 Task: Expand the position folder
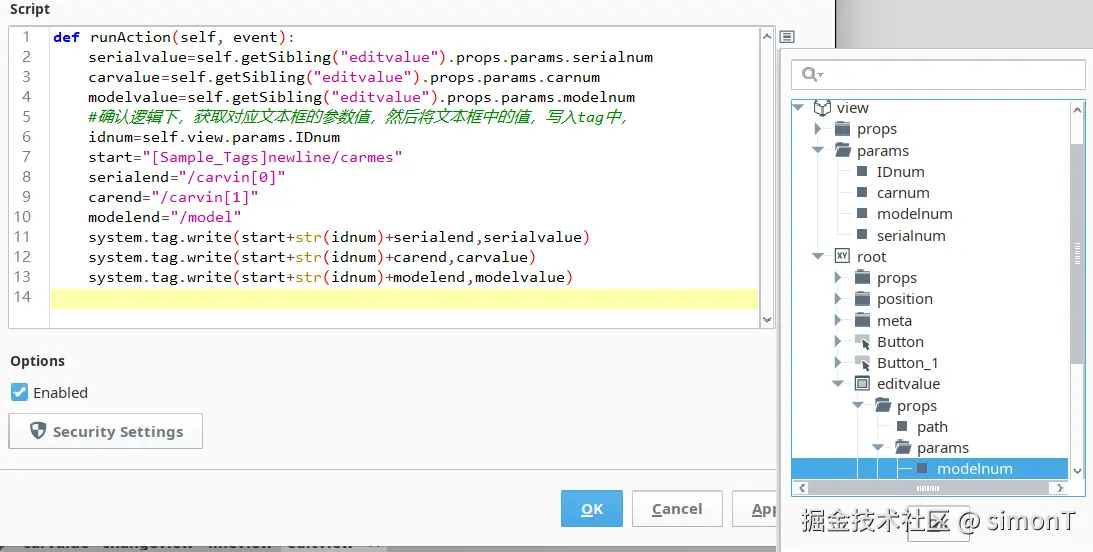coord(839,299)
